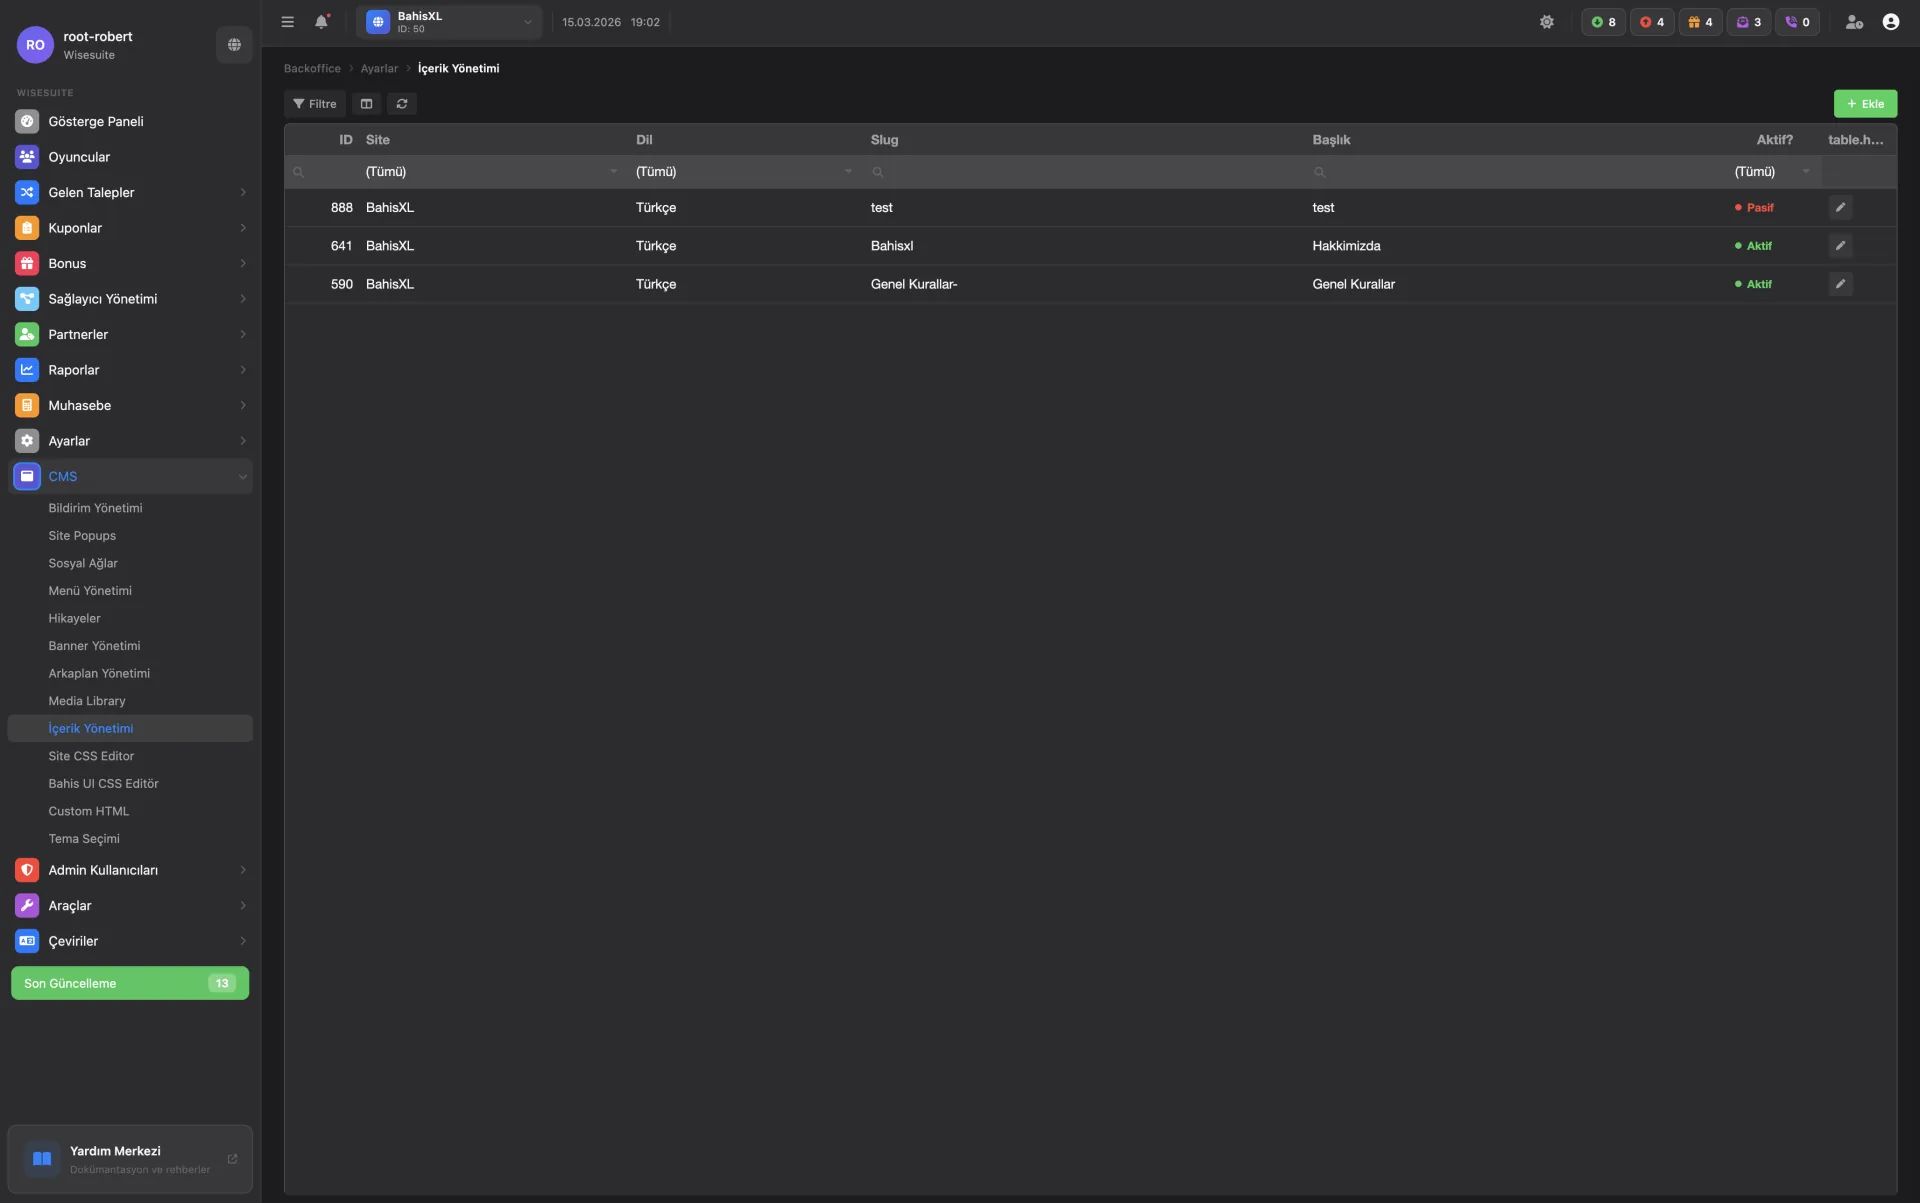Image resolution: width=1920 pixels, height=1203 pixels.
Task: Collapse the CMS menu section
Action: 130,477
